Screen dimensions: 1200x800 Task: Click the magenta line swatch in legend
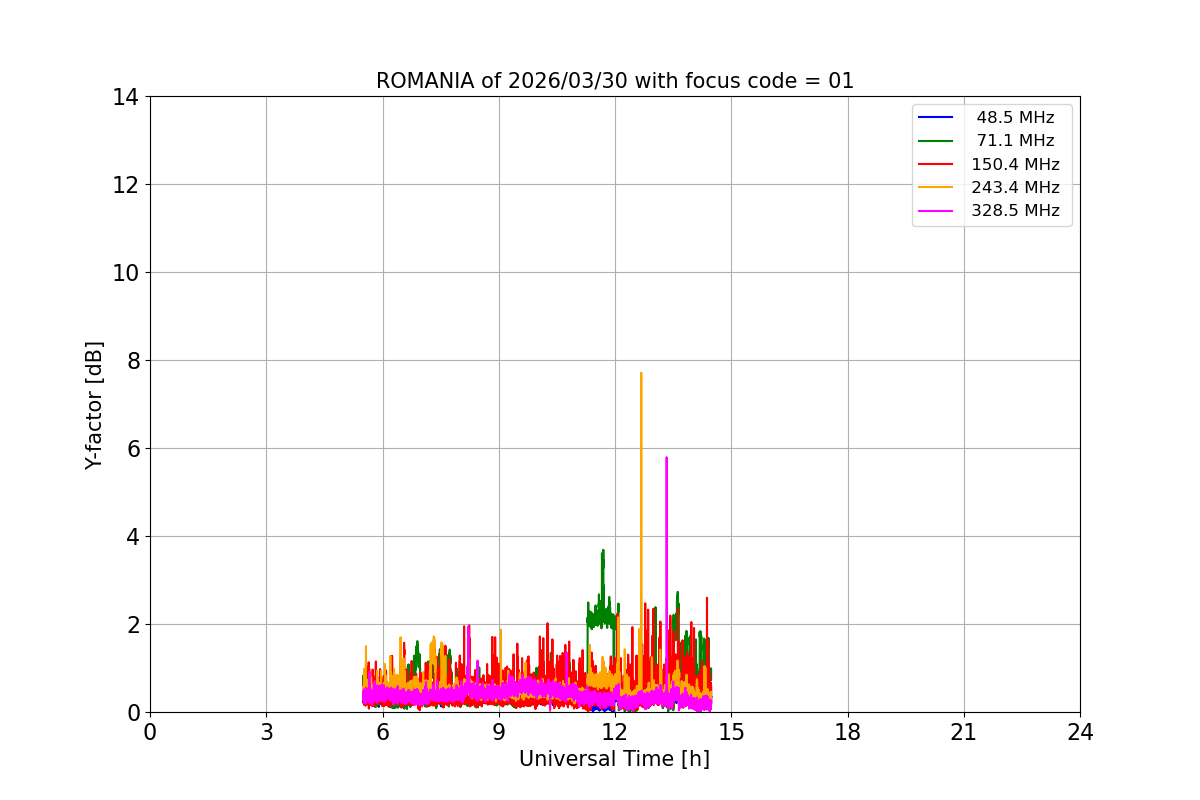point(936,211)
